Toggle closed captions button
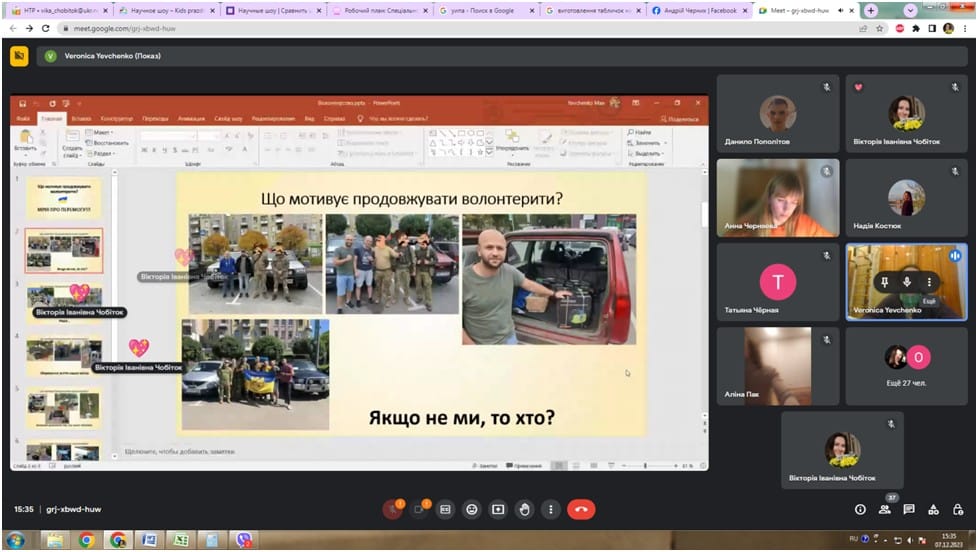The height and width of the screenshot is (552, 978). (x=446, y=509)
